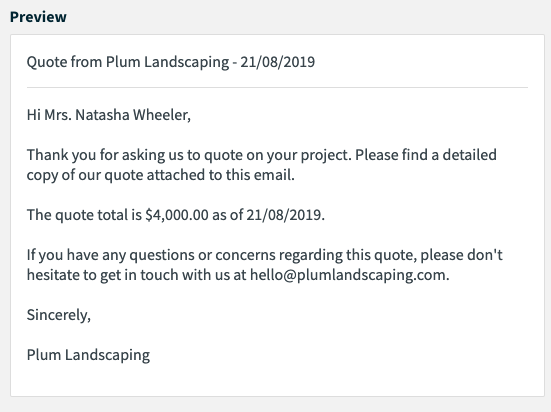Screen dimensions: 551x412
Task: Click the greeting "Hi Mrs."
Action: (x=49, y=115)
